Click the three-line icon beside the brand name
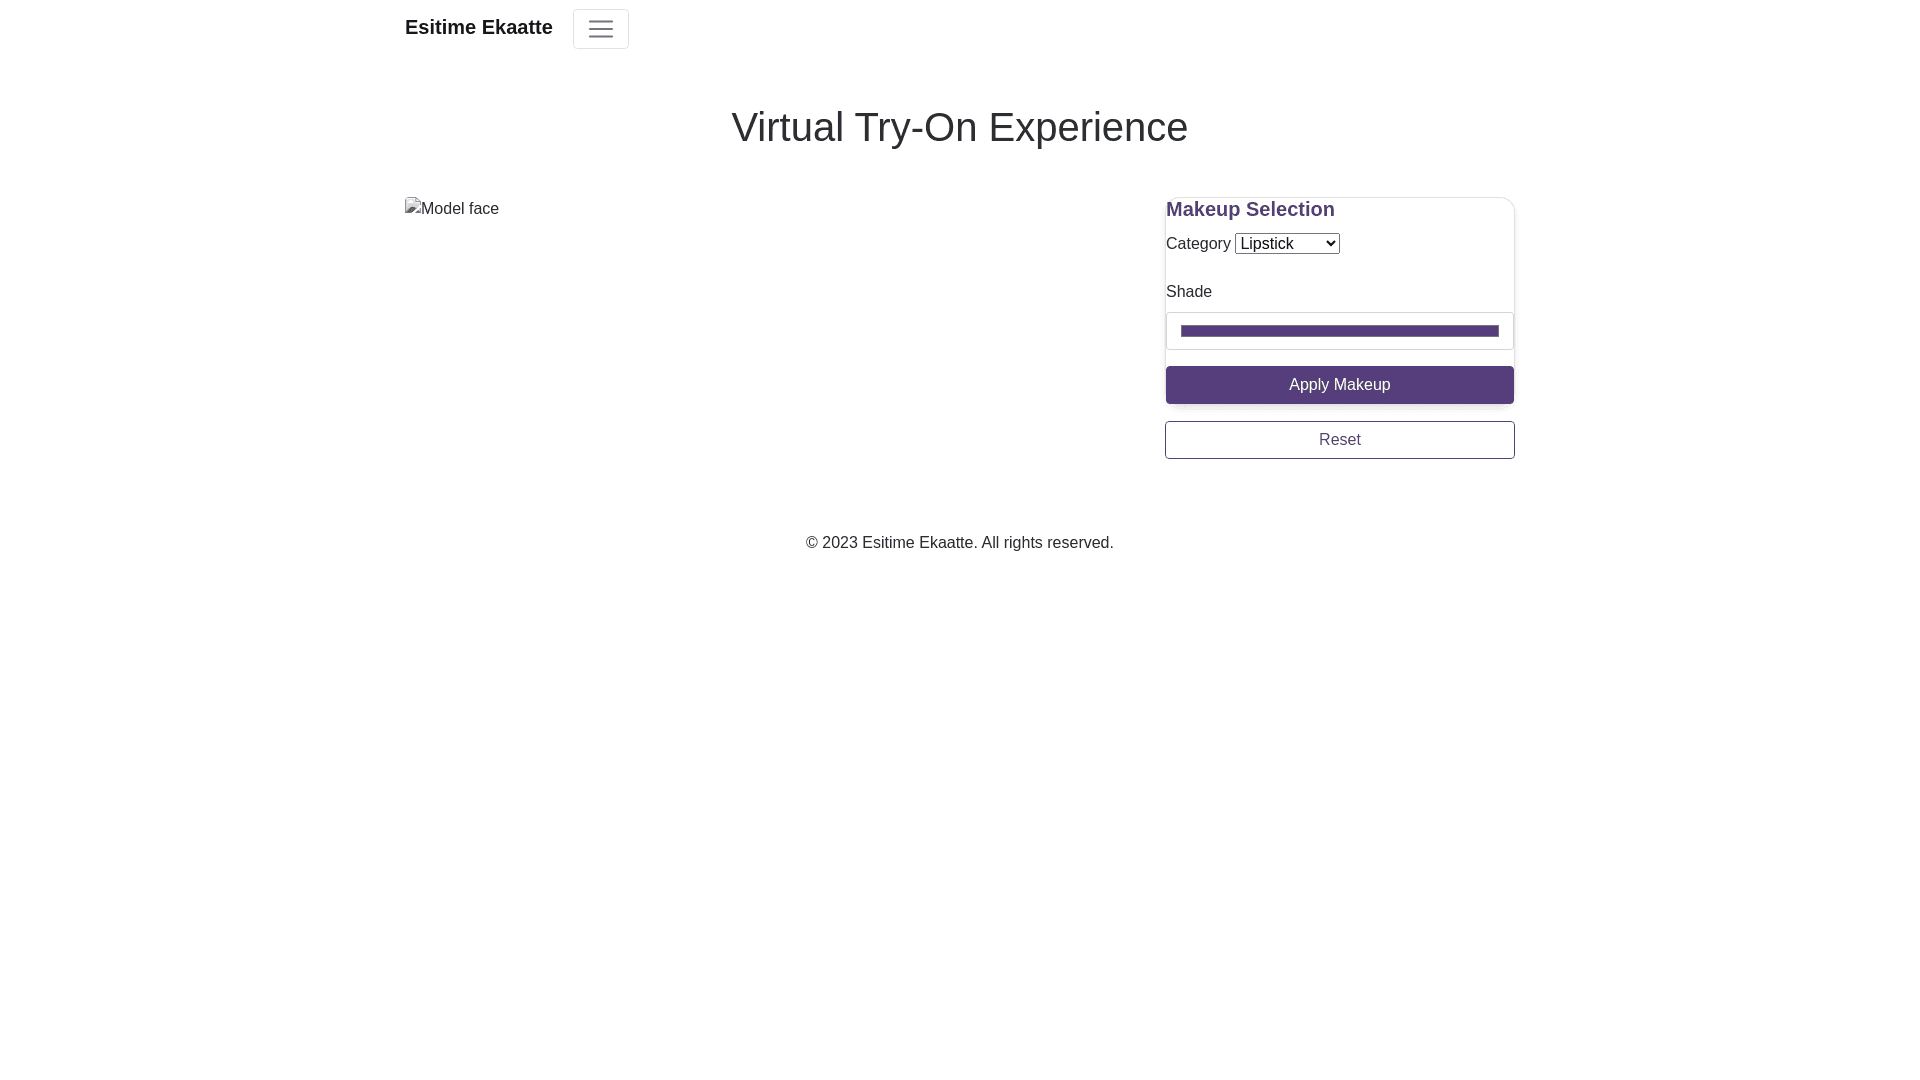 point(600,29)
